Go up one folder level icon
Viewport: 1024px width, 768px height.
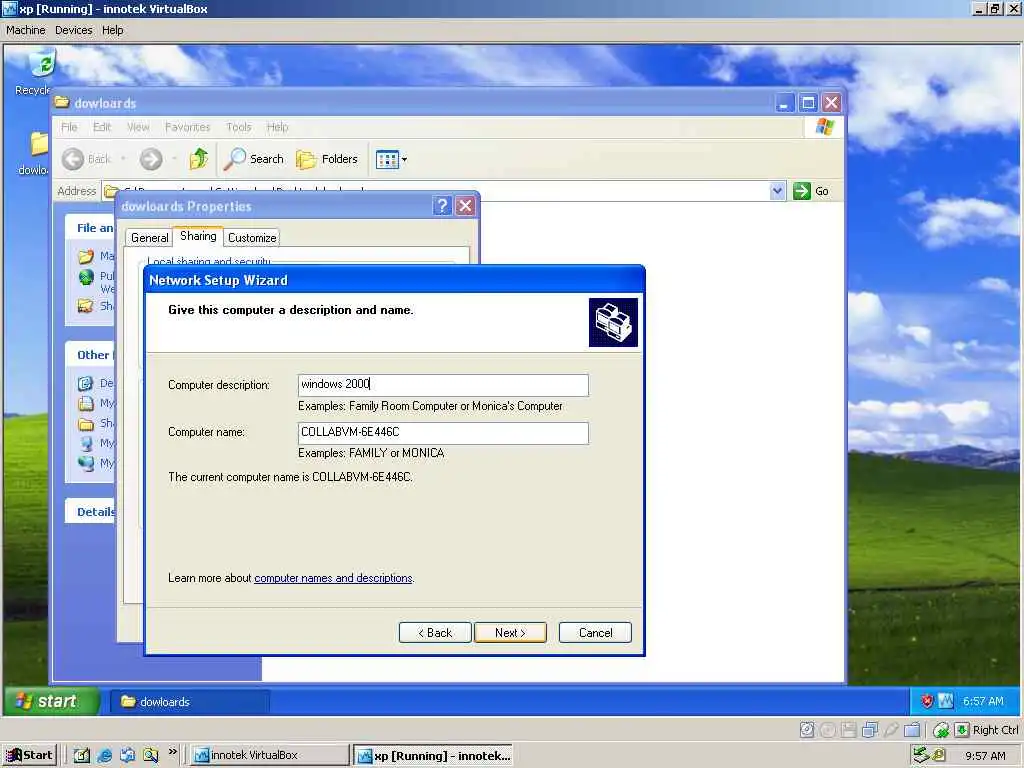[199, 159]
